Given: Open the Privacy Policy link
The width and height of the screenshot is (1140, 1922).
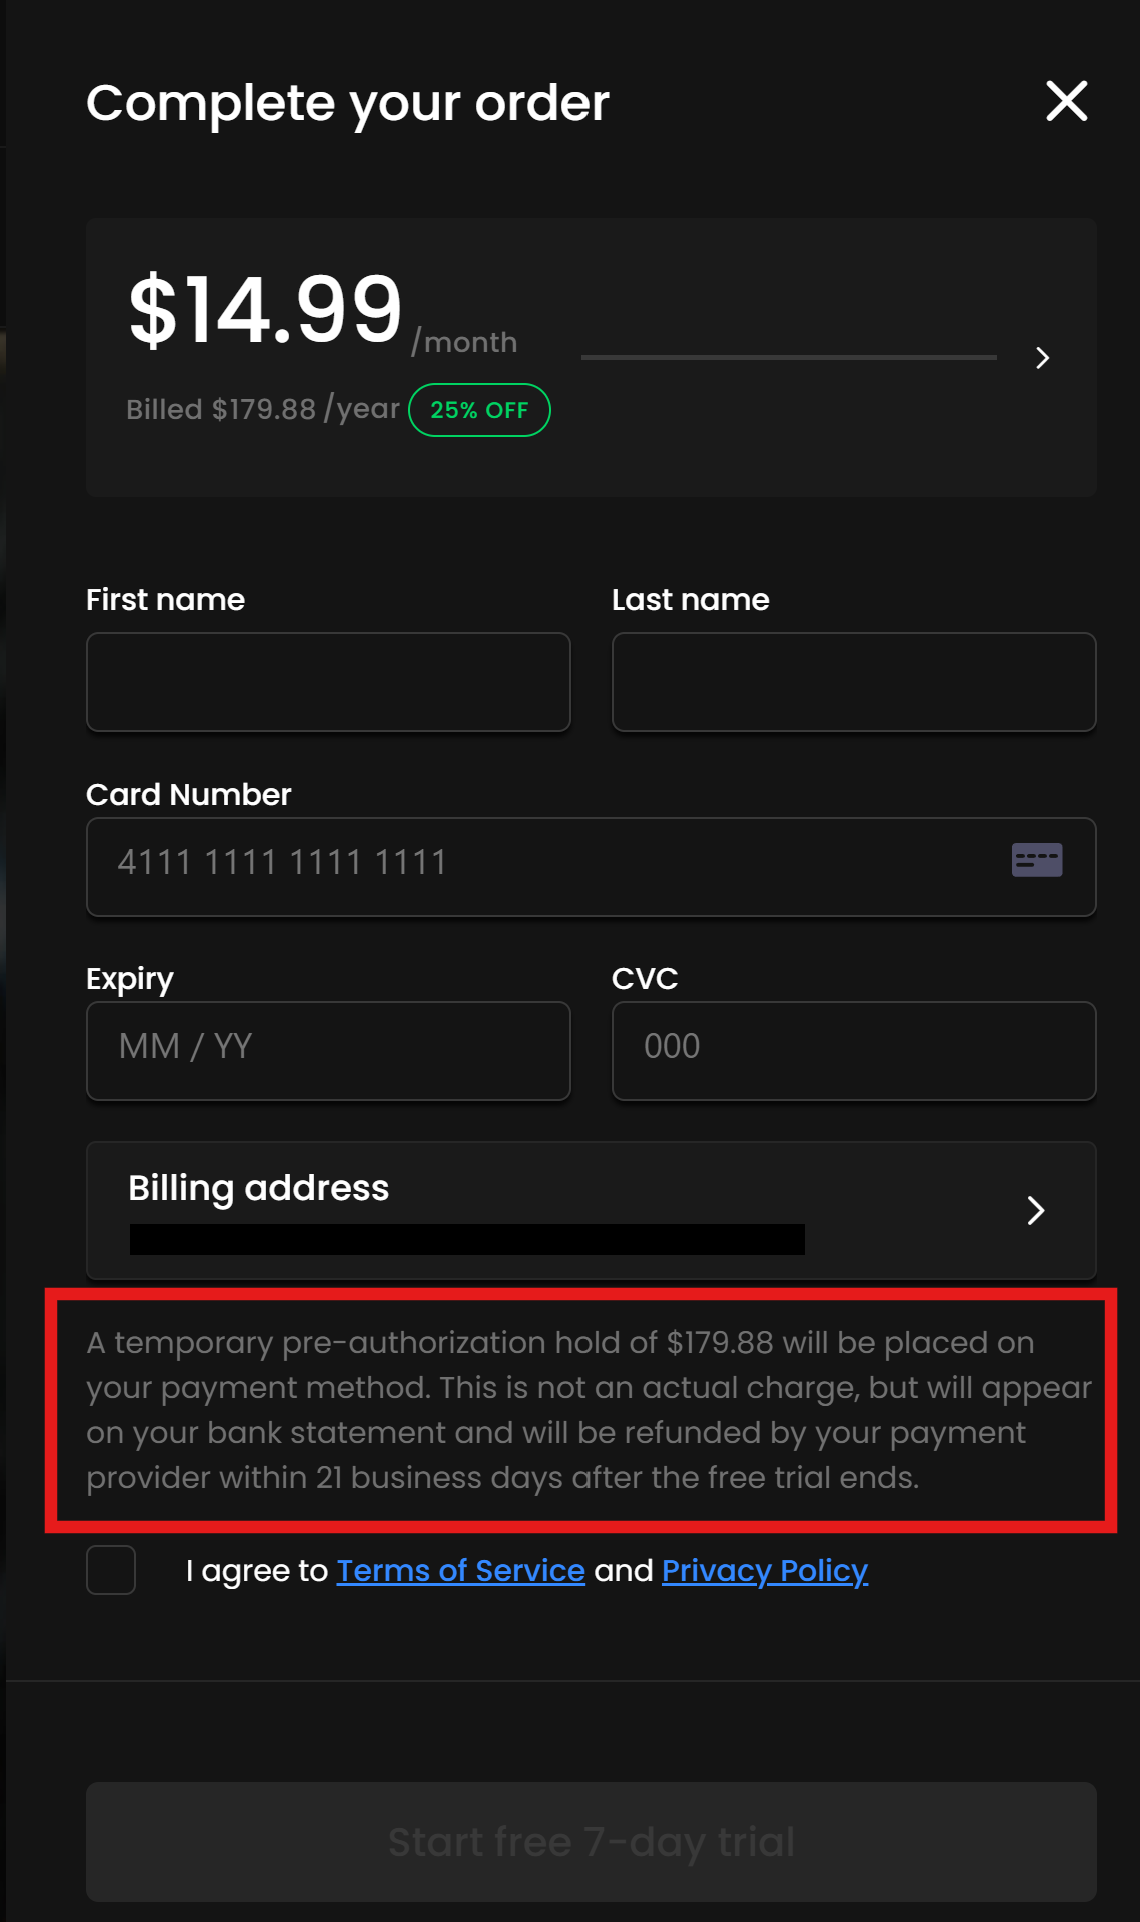Looking at the screenshot, I should pos(764,1570).
